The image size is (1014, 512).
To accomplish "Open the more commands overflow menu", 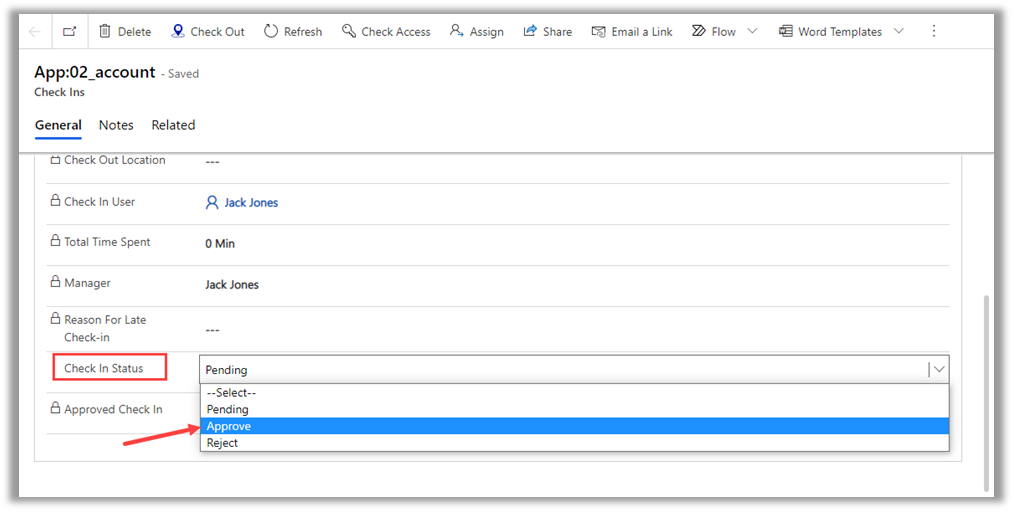I will click(x=934, y=31).
